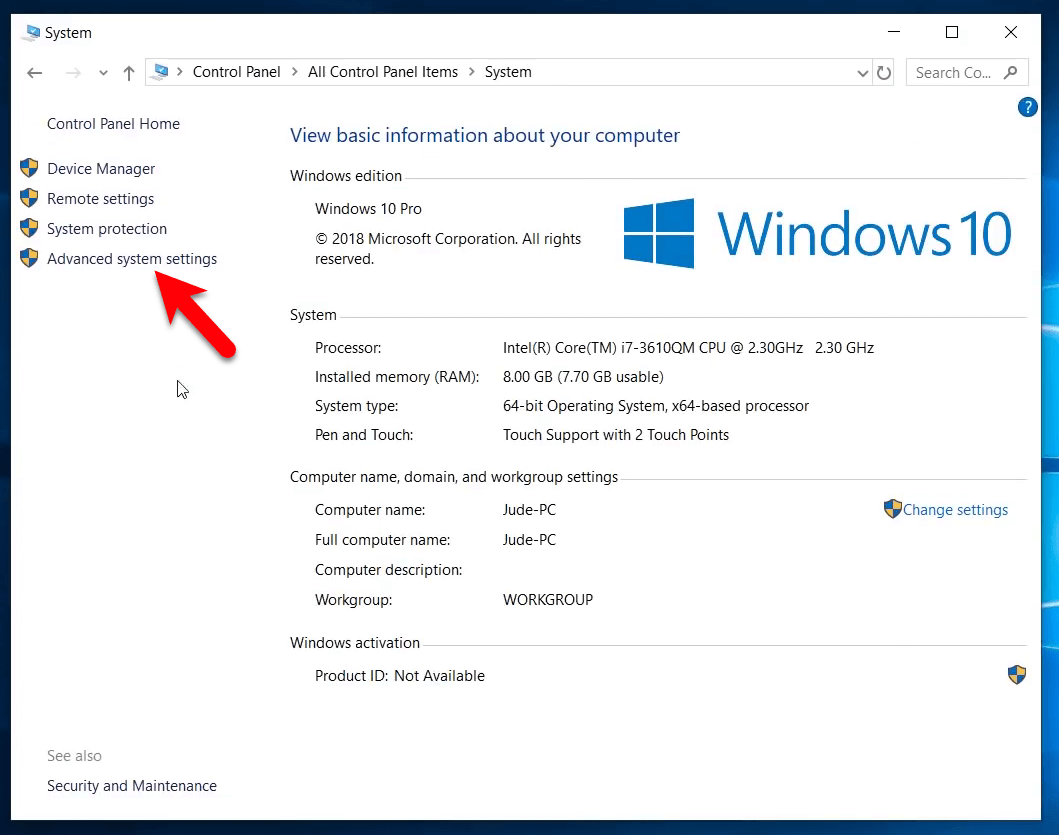Click Touch Support with 2 Touch Points

click(616, 435)
